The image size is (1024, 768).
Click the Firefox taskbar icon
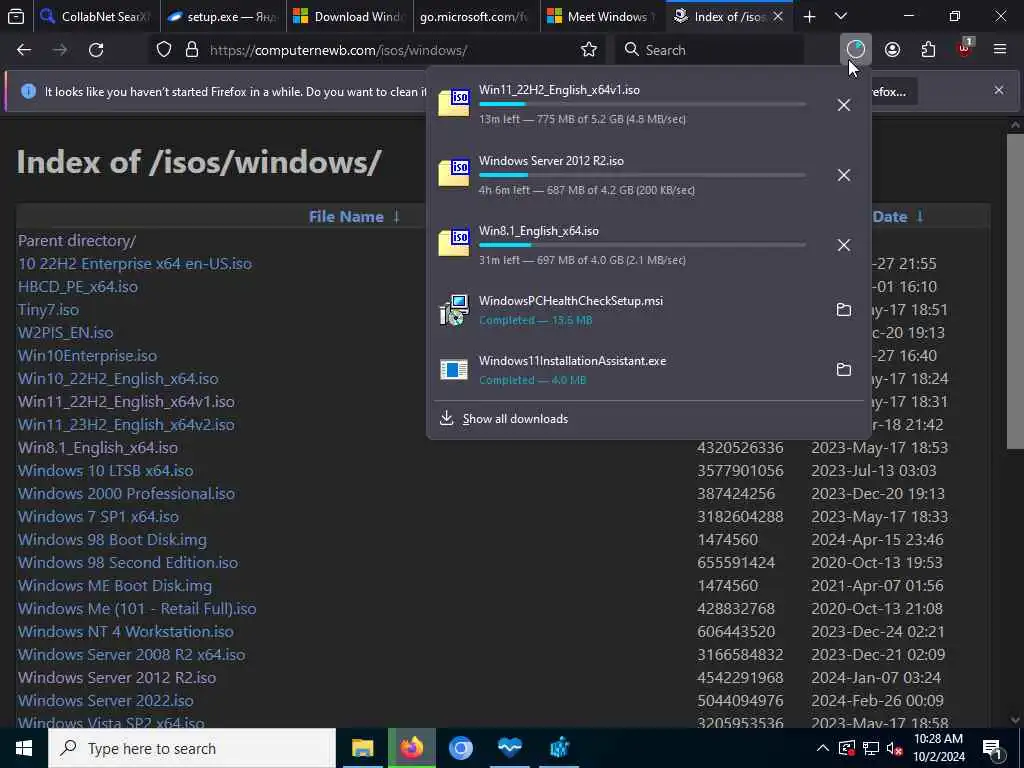(411, 748)
